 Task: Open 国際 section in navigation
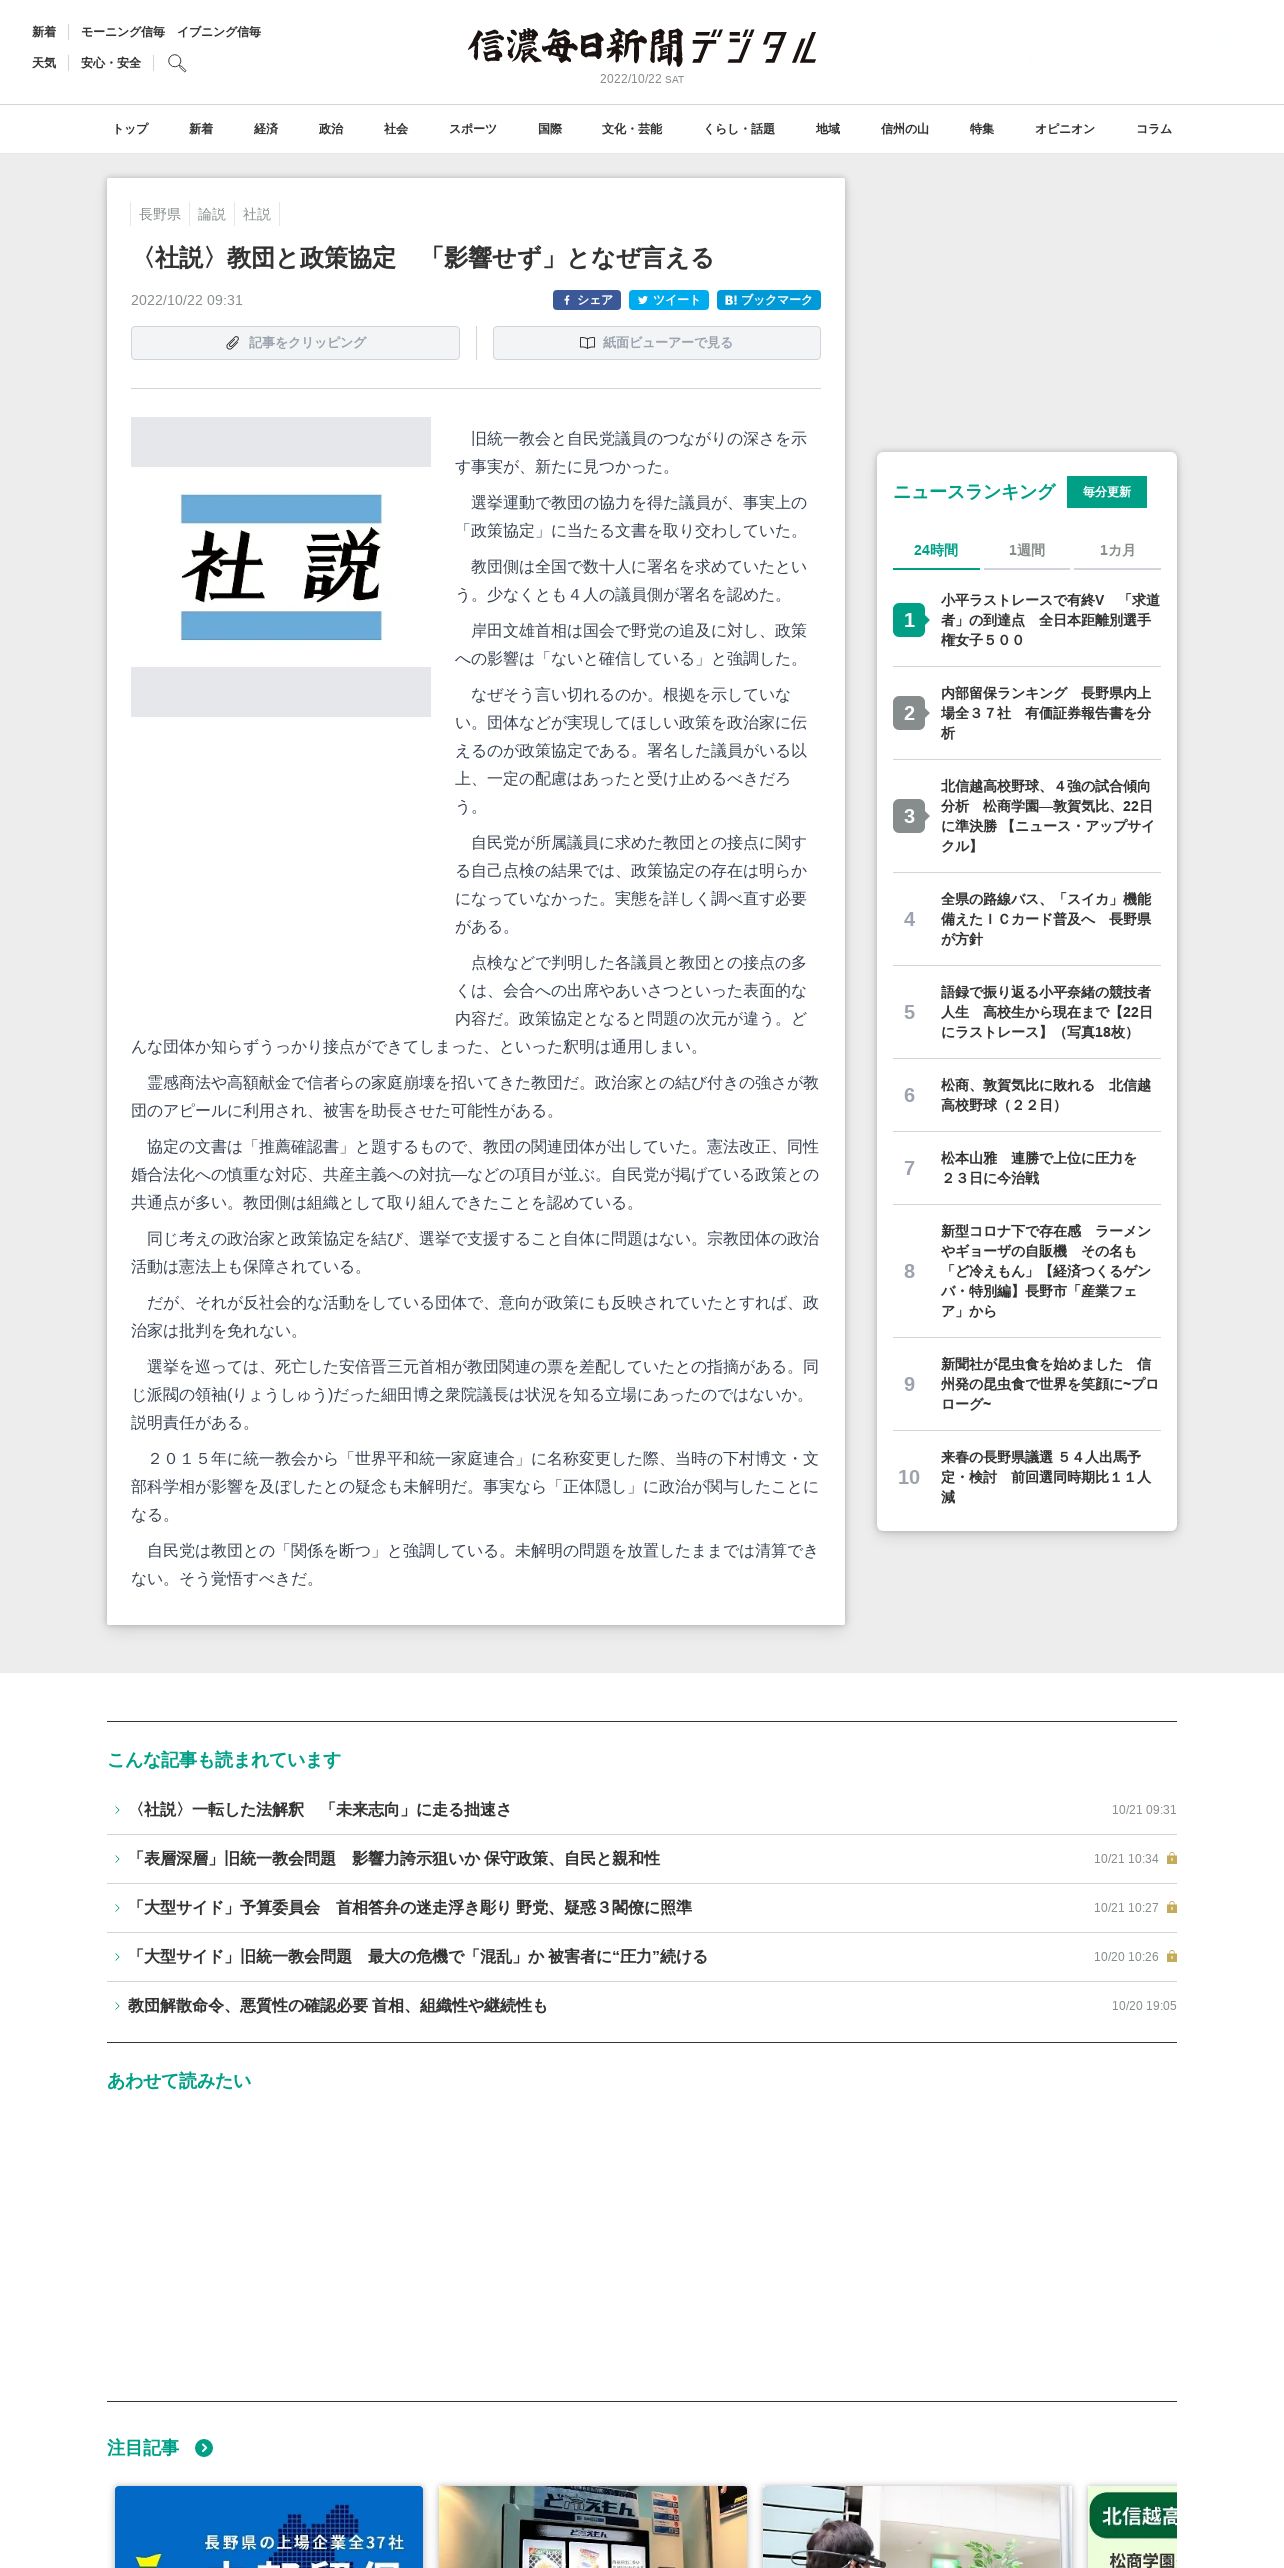click(x=550, y=129)
